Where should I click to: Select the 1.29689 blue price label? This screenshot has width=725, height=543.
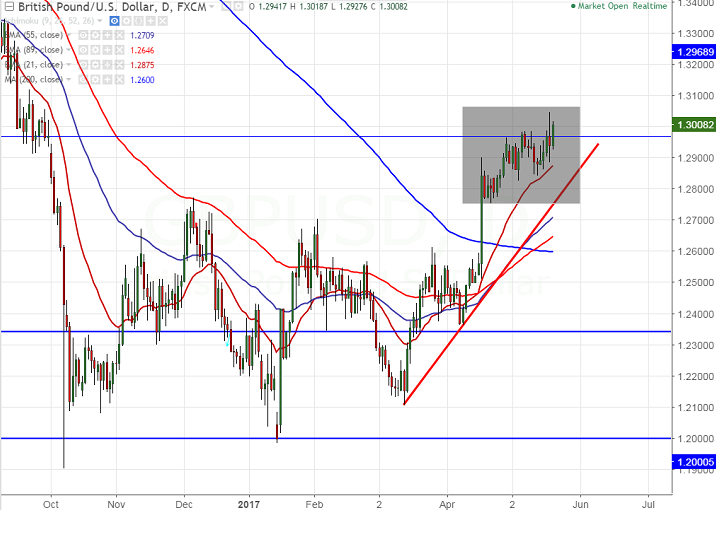tap(695, 52)
